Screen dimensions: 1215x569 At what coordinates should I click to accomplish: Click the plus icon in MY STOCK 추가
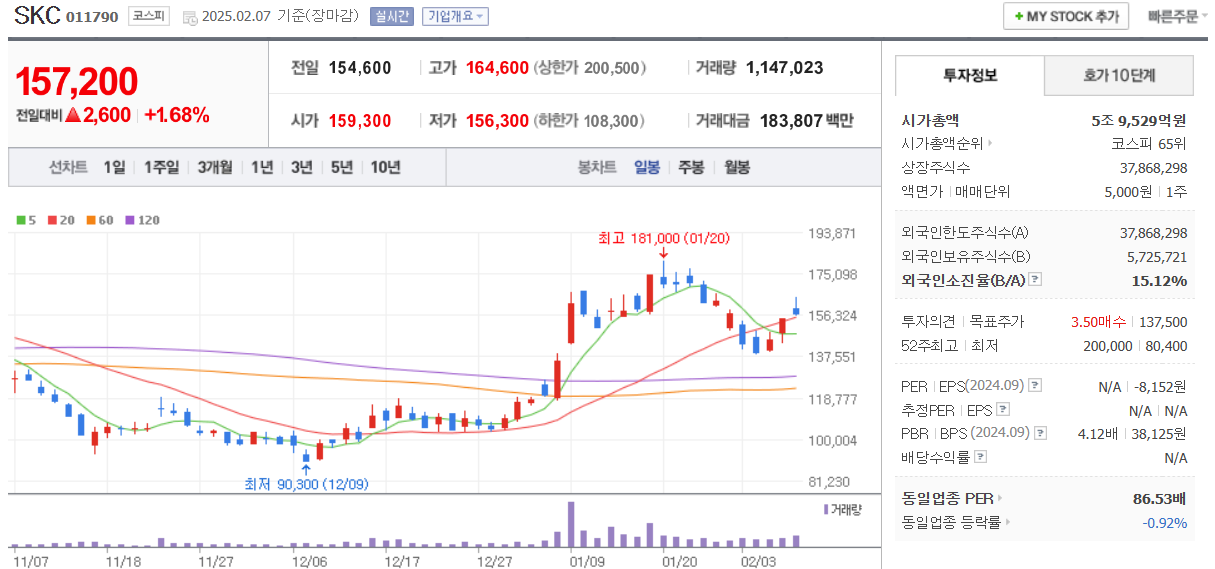pos(1018,17)
